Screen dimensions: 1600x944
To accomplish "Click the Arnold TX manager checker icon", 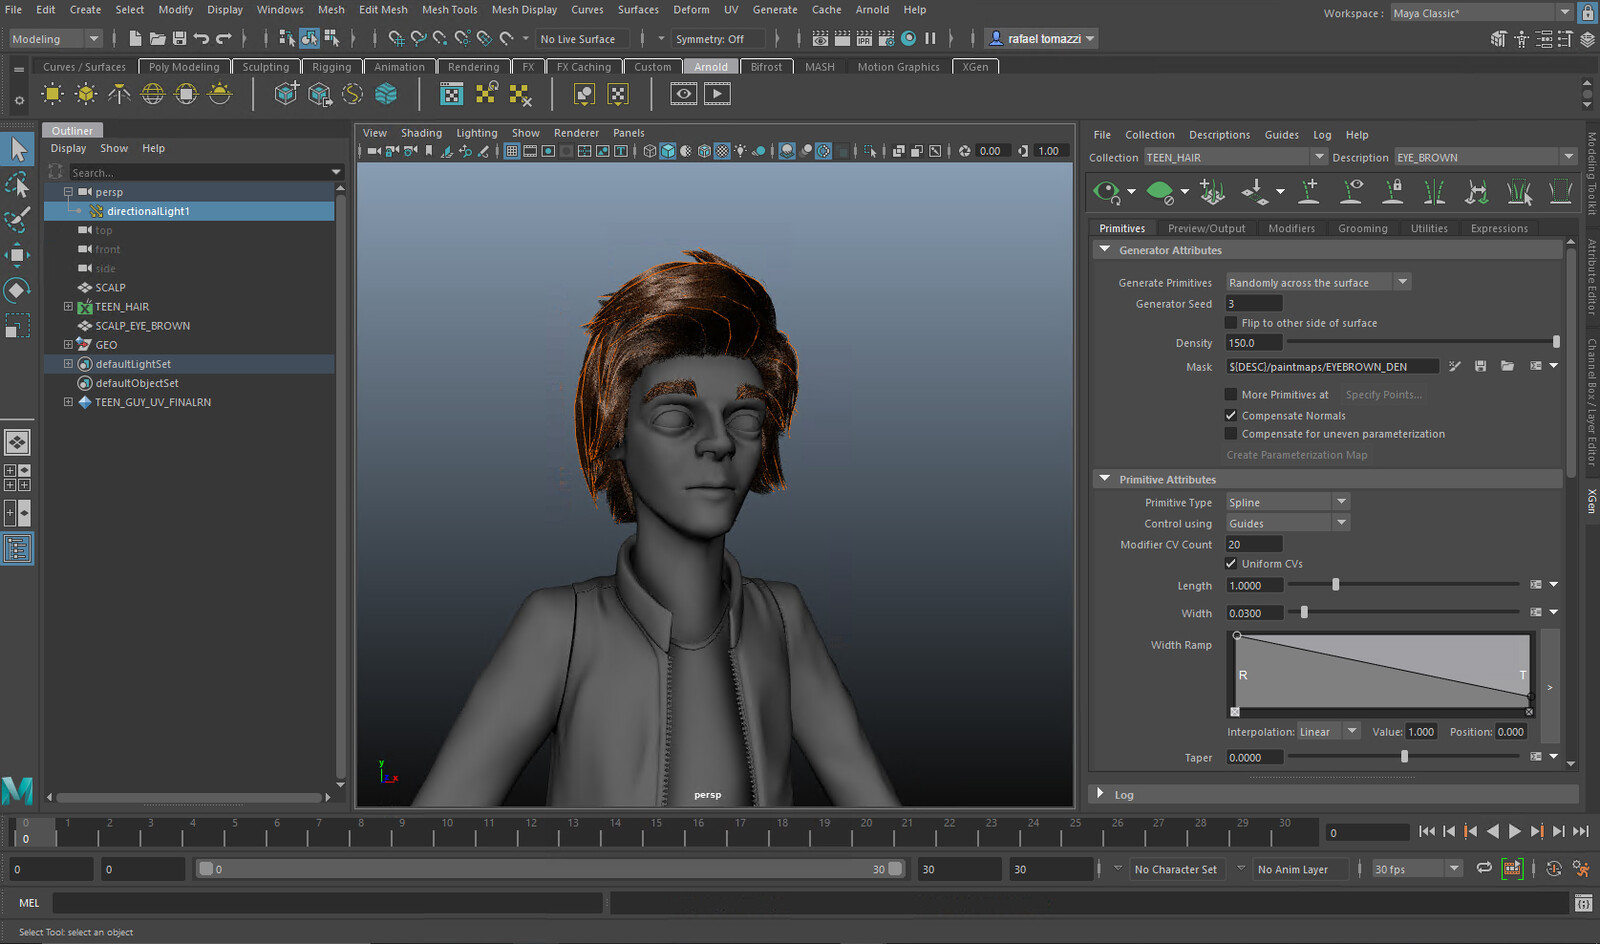I will pos(452,94).
